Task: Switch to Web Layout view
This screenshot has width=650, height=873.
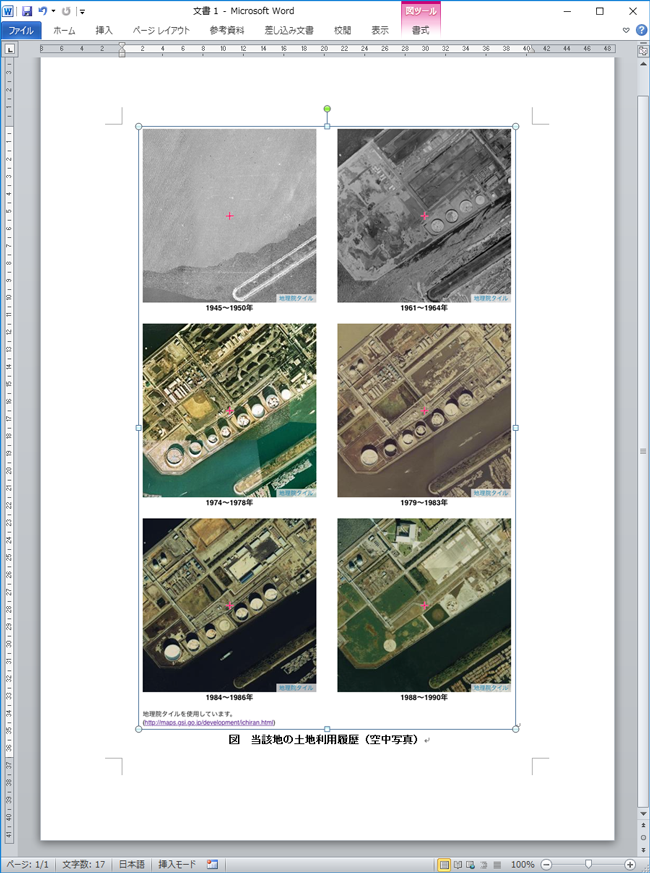Action: click(x=471, y=865)
